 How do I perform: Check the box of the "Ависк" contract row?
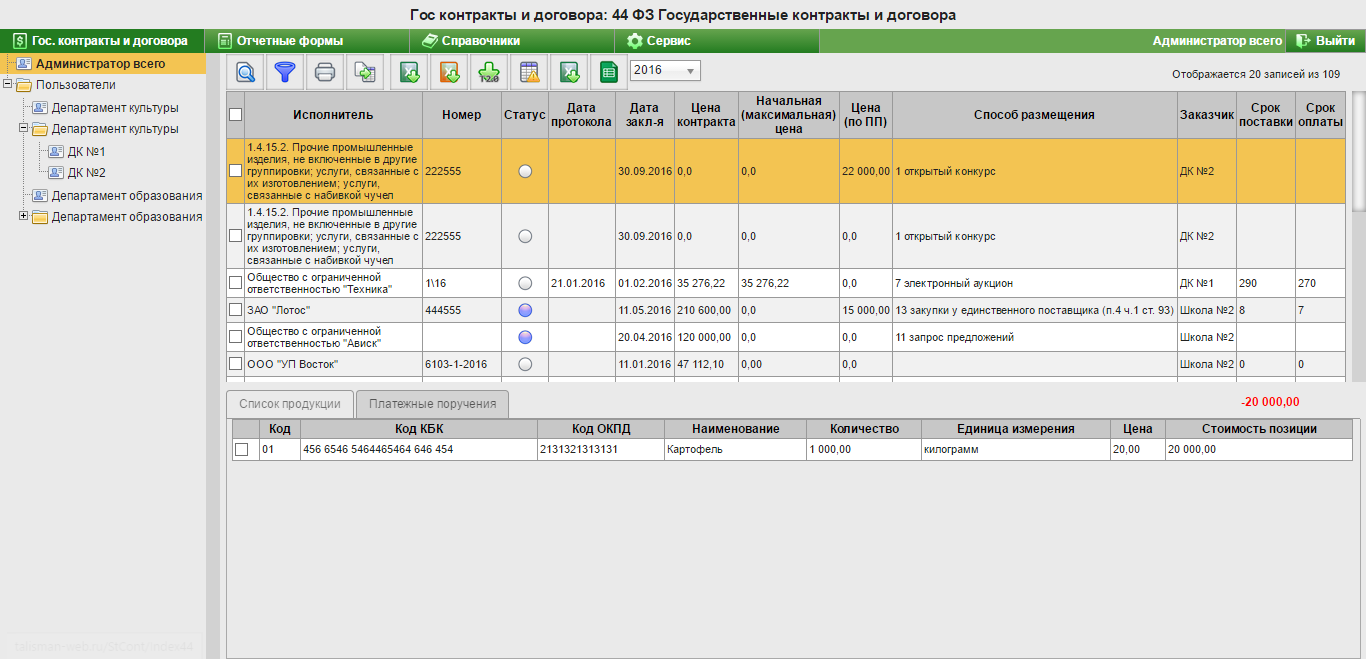coord(235,337)
